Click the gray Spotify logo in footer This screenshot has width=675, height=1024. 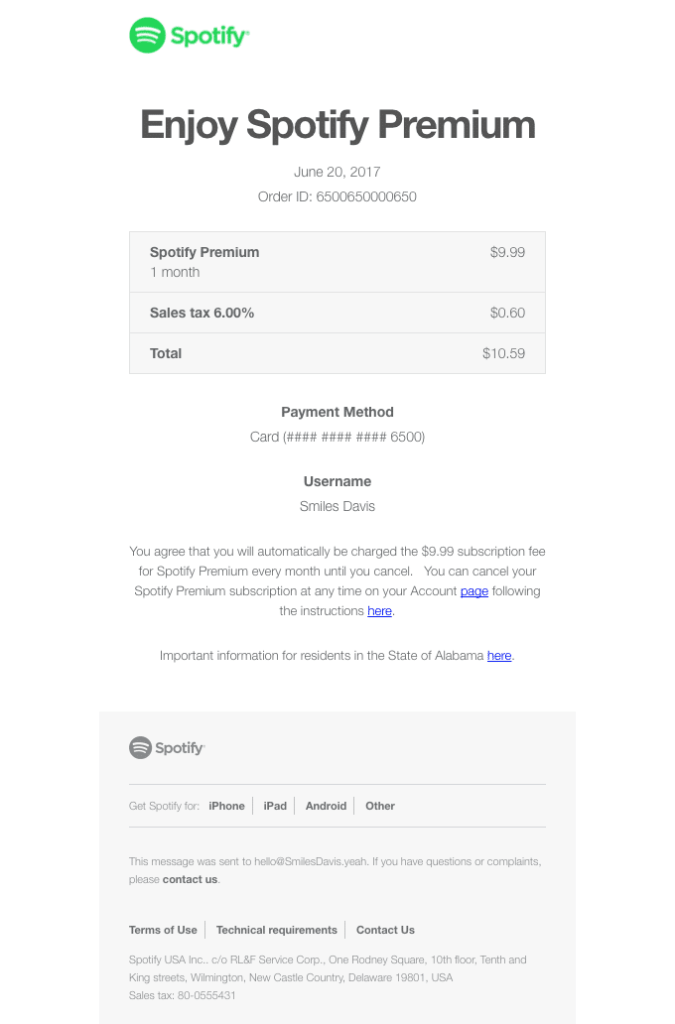[x=167, y=748]
